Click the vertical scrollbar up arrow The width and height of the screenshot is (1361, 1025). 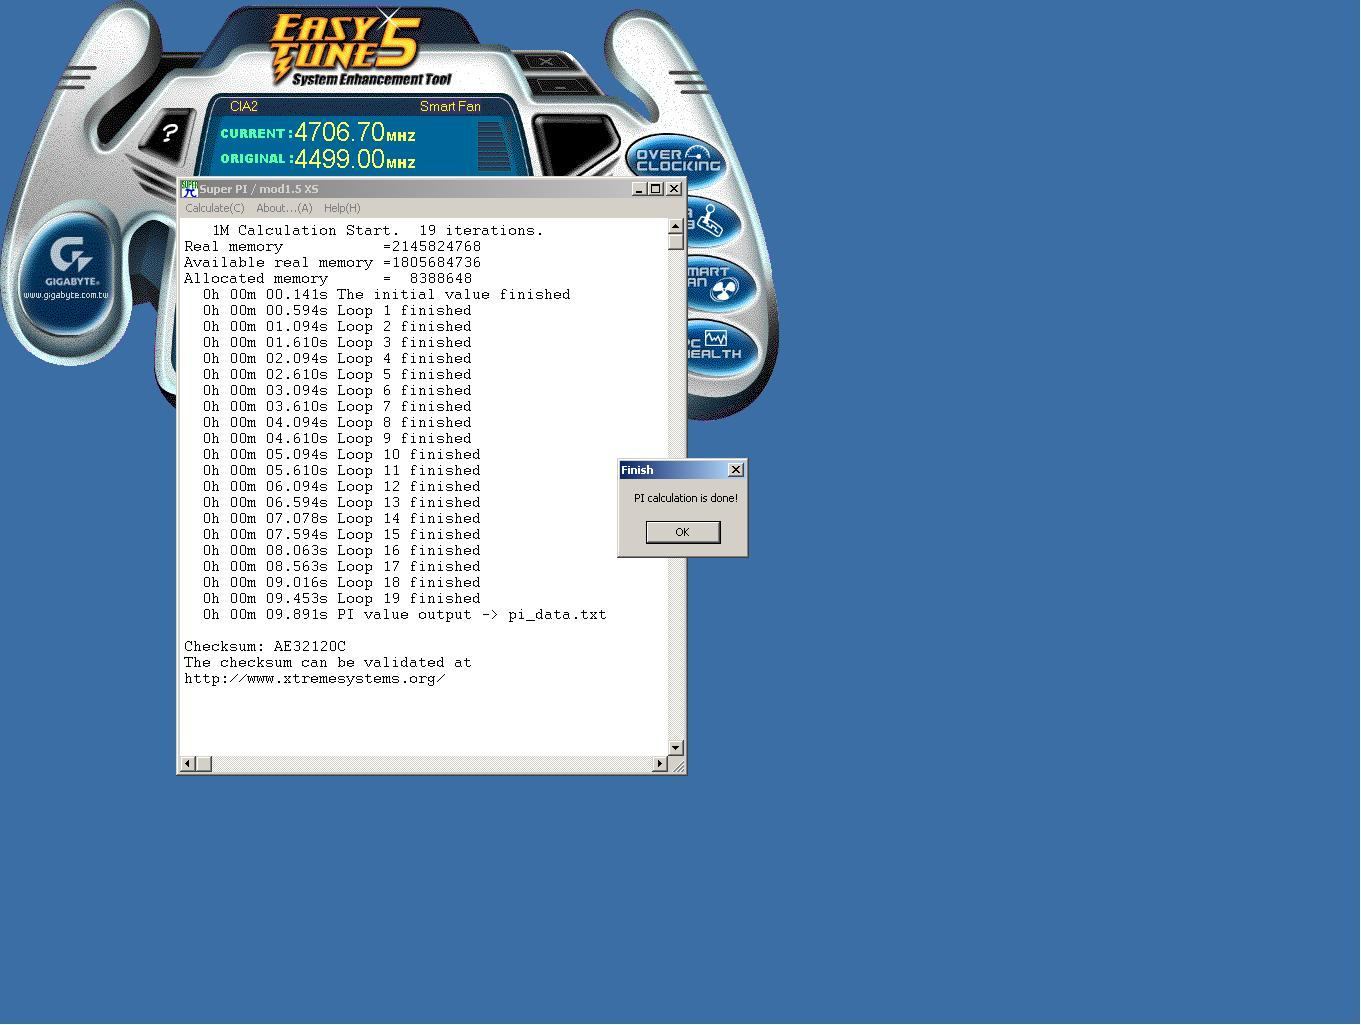point(676,226)
